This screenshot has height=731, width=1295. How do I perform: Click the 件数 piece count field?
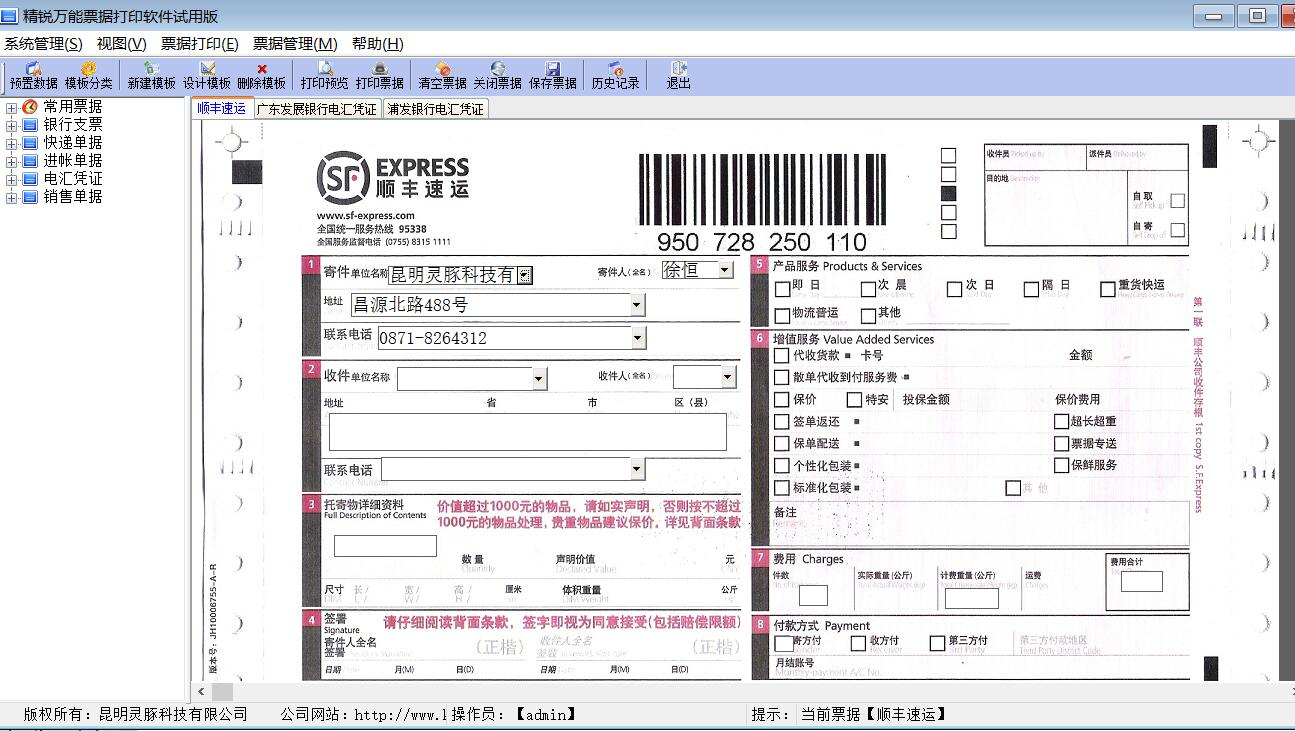click(813, 596)
